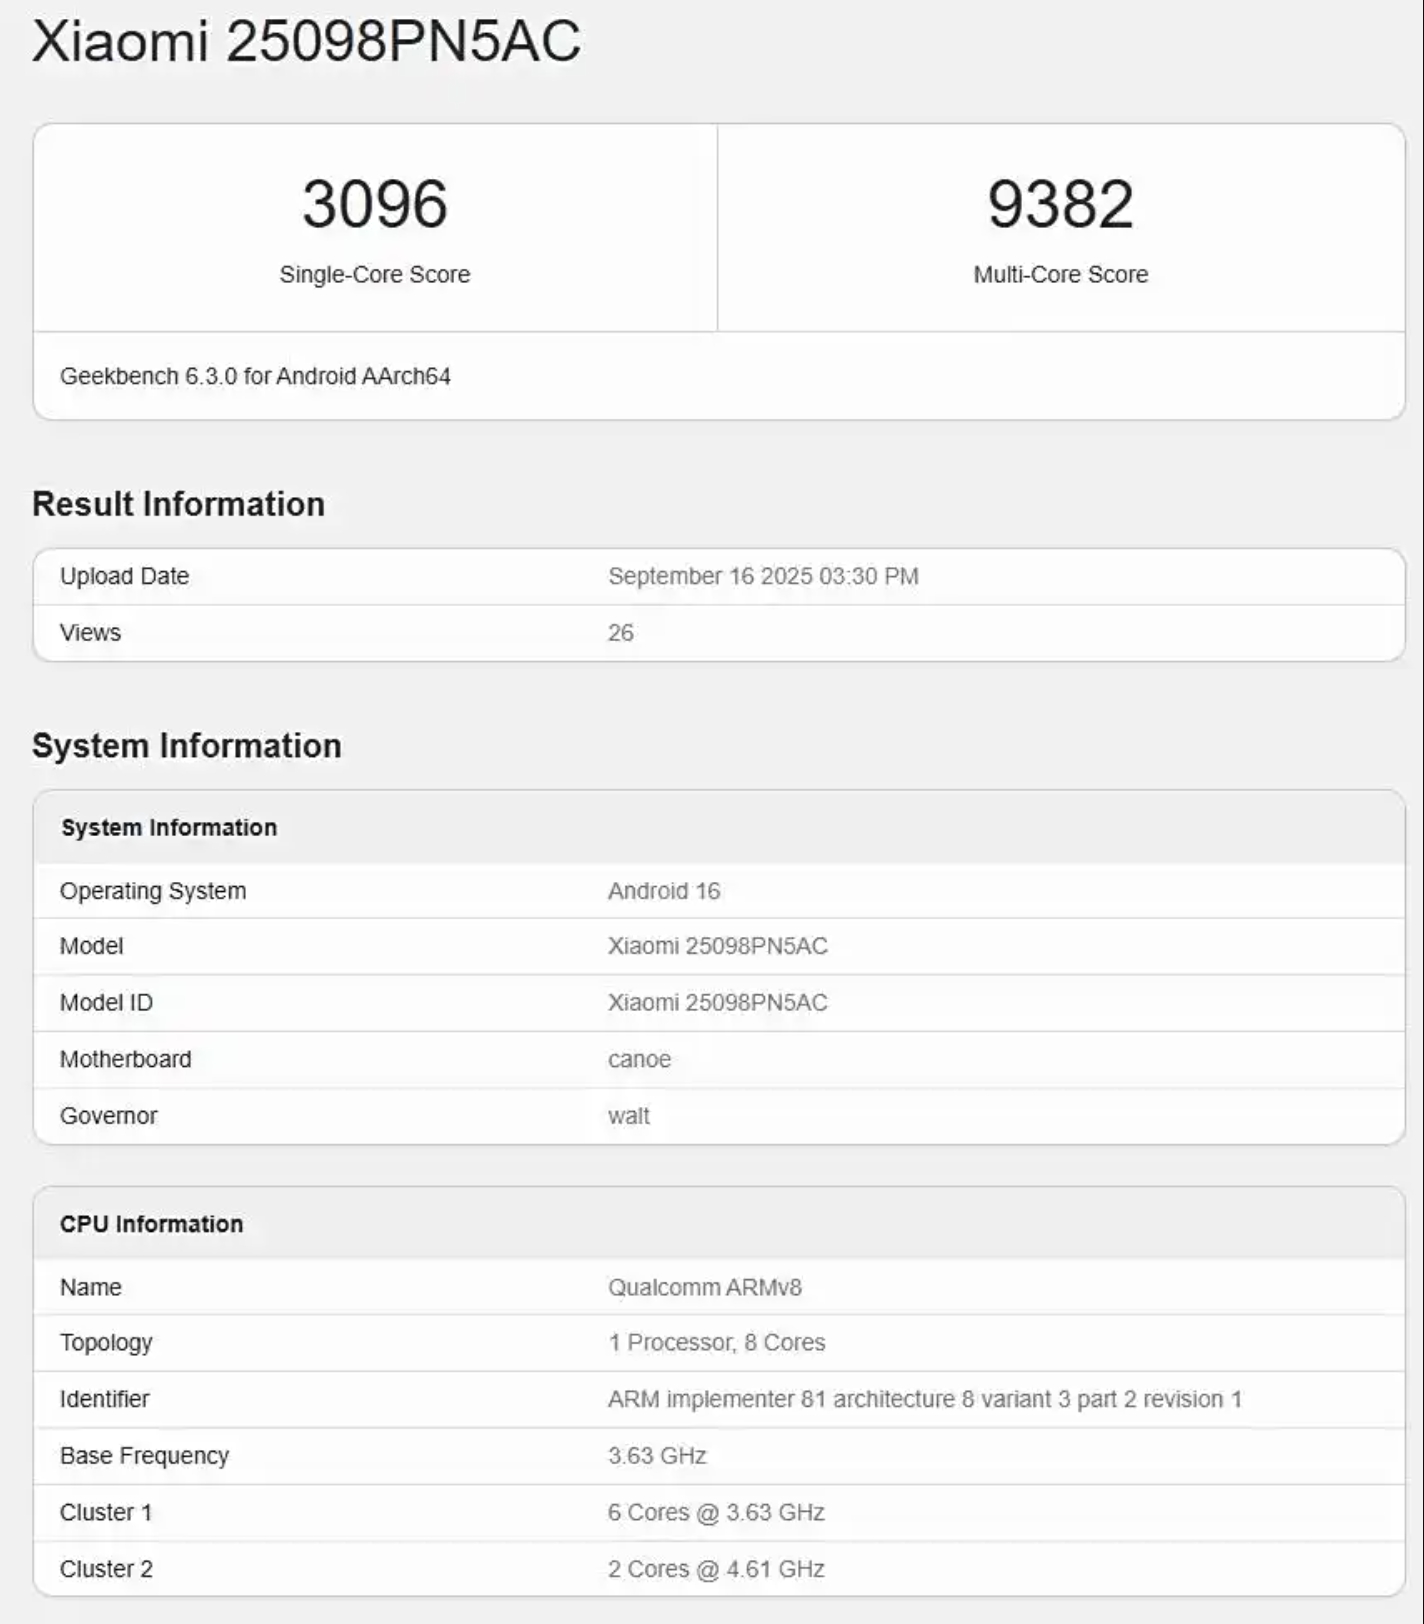This screenshot has height=1624, width=1424.
Task: Click the Result Information heading
Action: click(179, 504)
